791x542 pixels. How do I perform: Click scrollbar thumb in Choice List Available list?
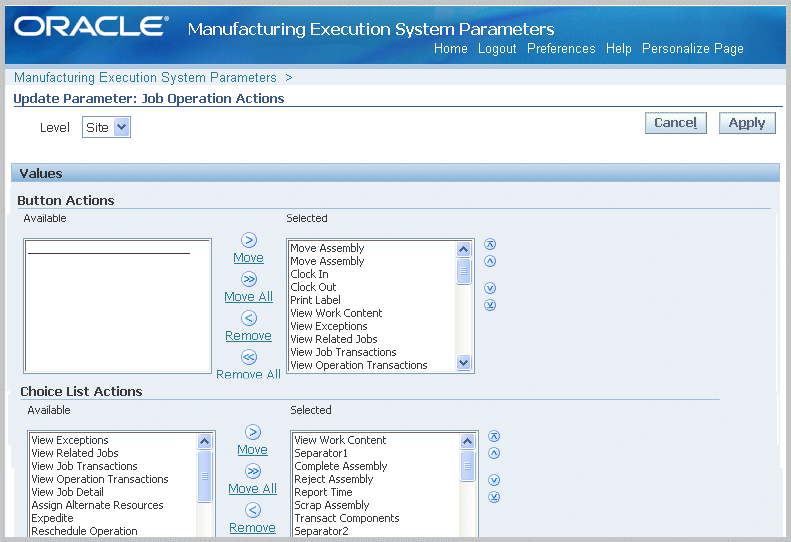[204, 477]
